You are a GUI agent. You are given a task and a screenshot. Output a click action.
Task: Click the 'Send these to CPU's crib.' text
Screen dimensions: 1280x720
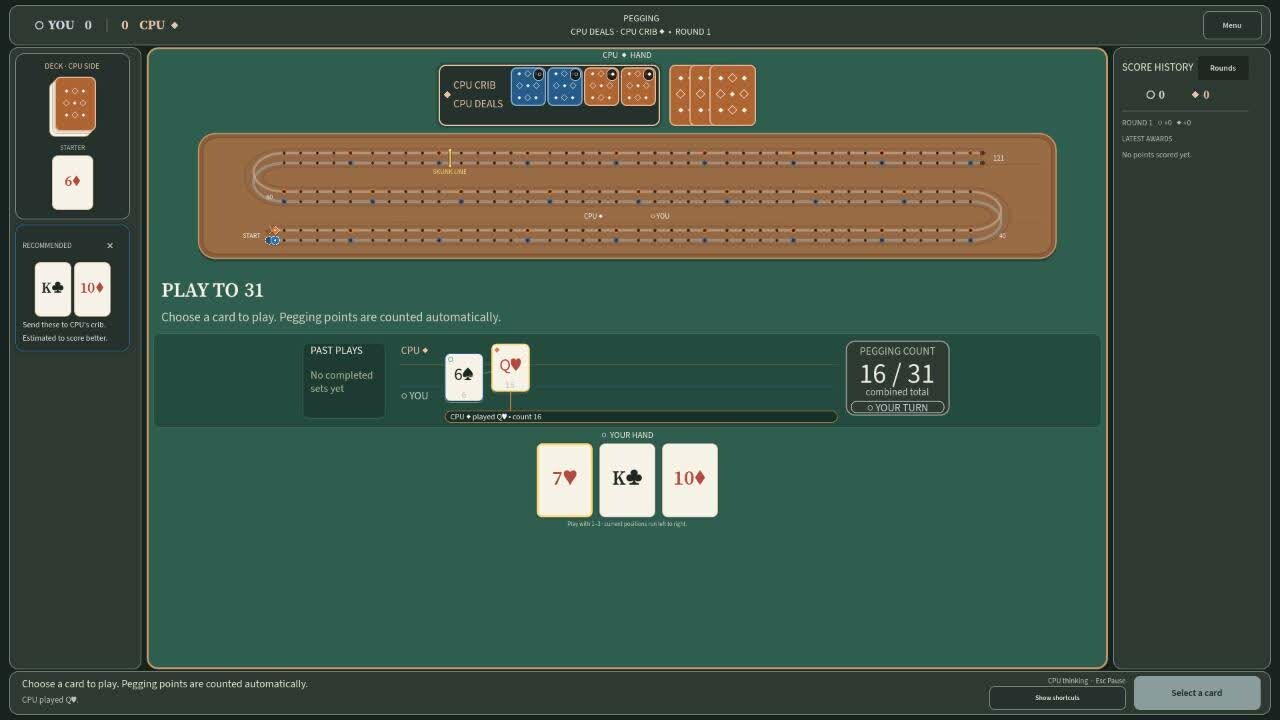[x=64, y=325]
